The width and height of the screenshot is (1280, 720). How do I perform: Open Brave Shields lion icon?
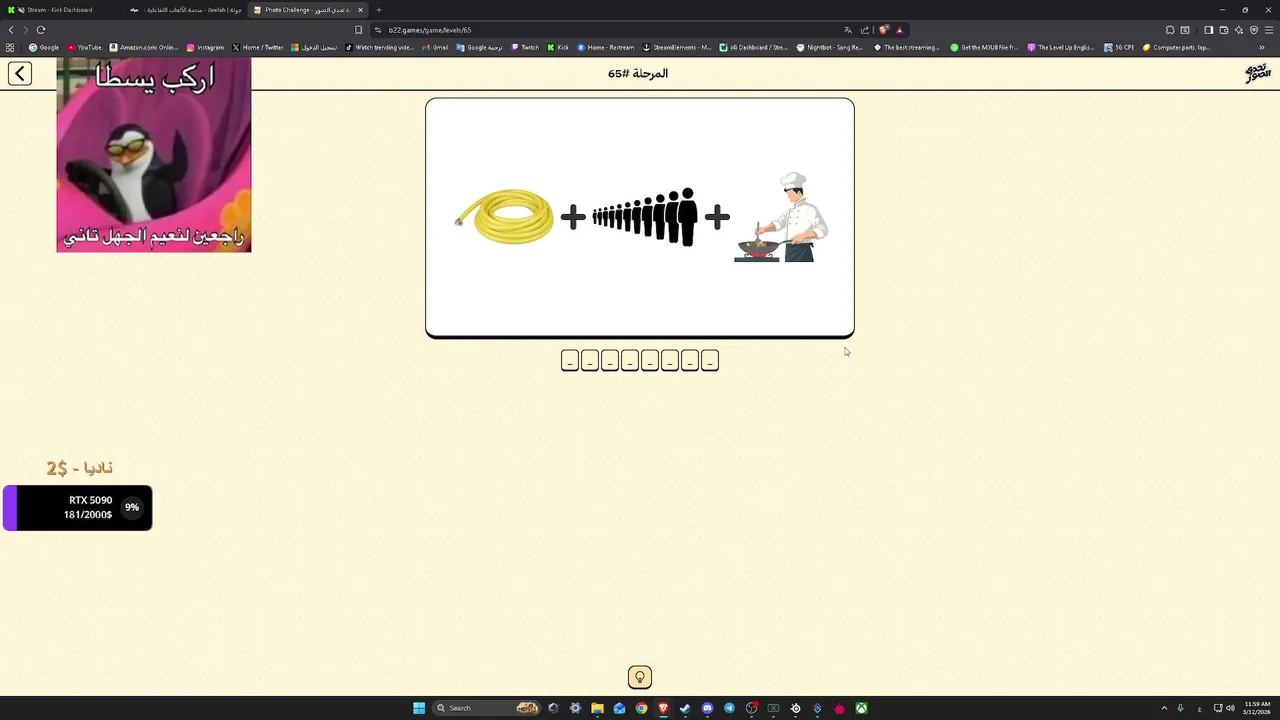[x=883, y=30]
